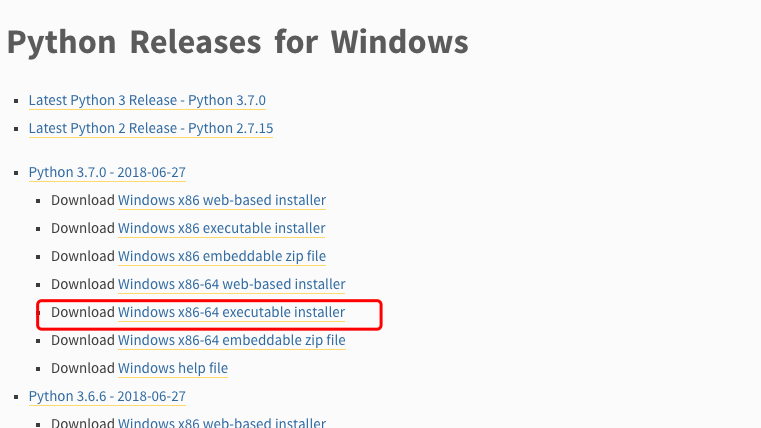This screenshot has height=428, width=761.
Task: Click the Windows x86 embeddable zip file link
Action: click(222, 257)
